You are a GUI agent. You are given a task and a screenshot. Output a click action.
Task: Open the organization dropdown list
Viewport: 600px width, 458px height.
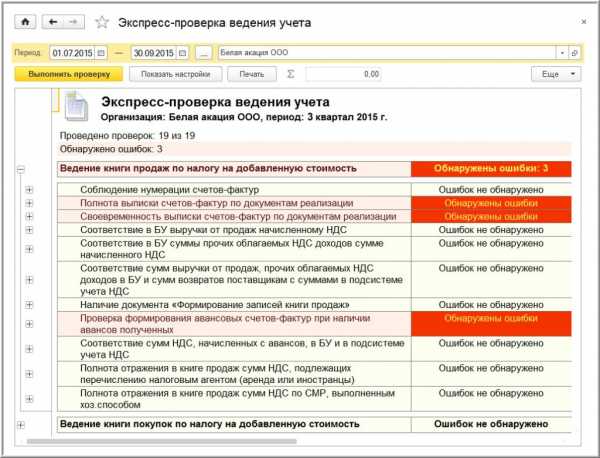[x=563, y=52]
